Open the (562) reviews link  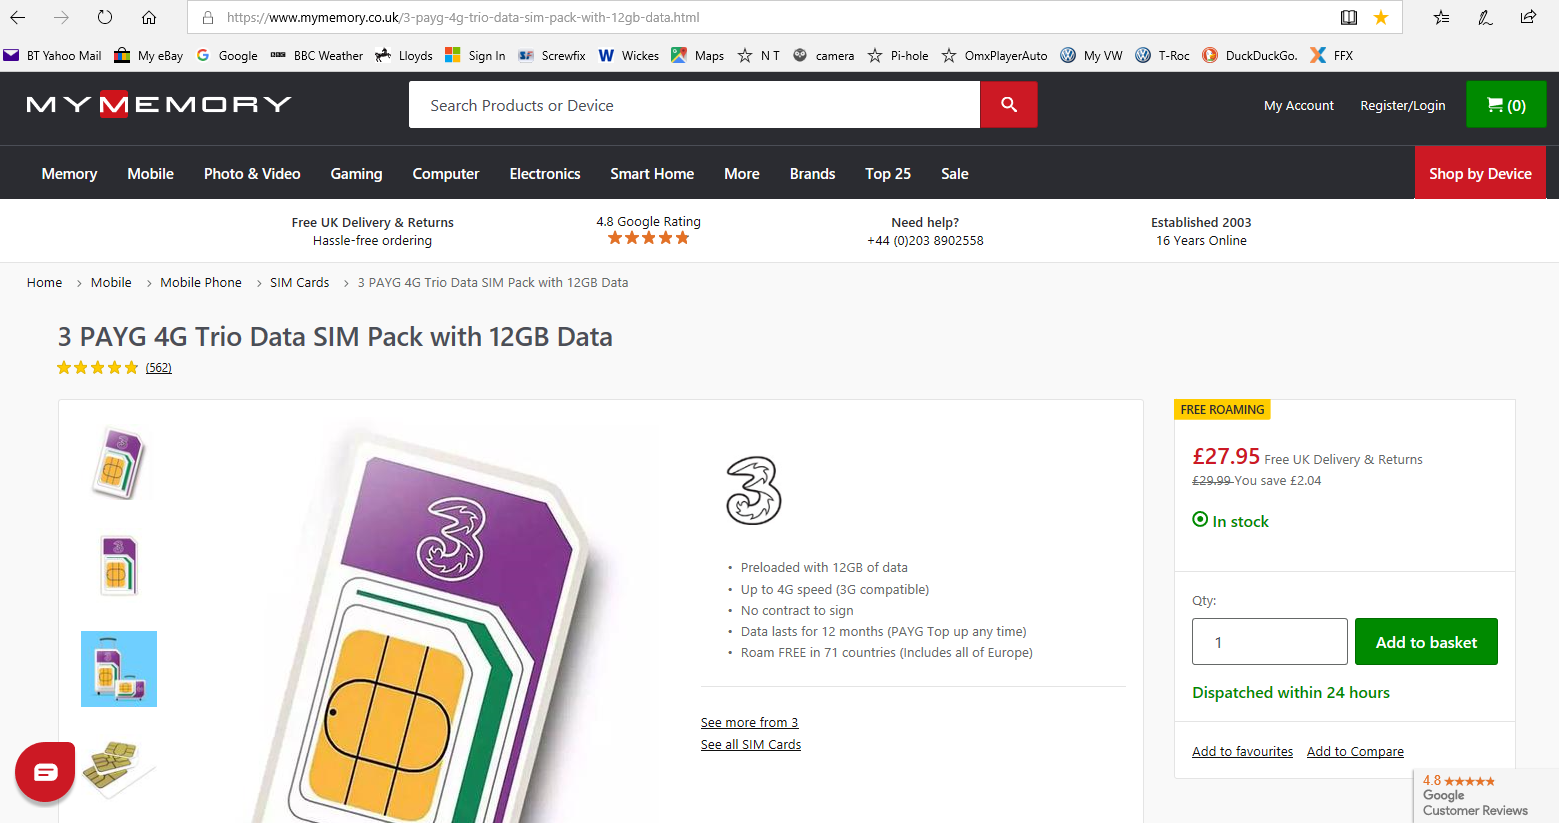point(158,367)
